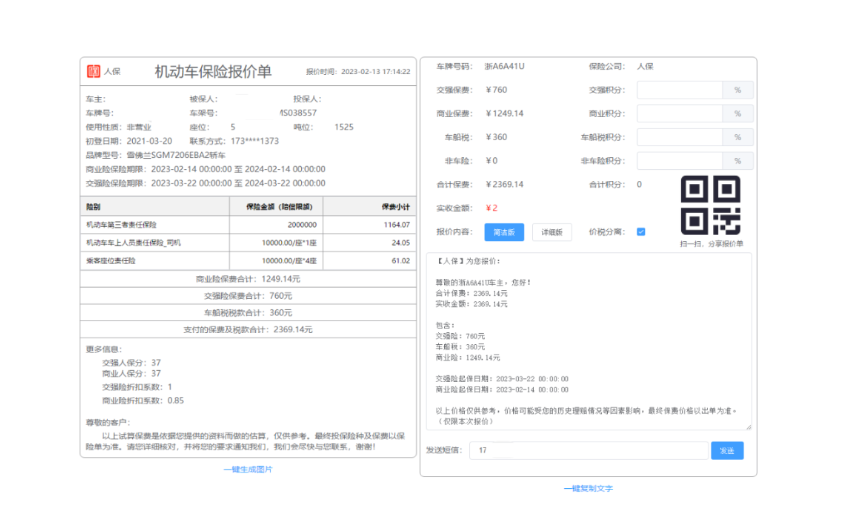The width and height of the screenshot is (856, 519).
Task: Click the blue 发送 button
Action: point(727,450)
